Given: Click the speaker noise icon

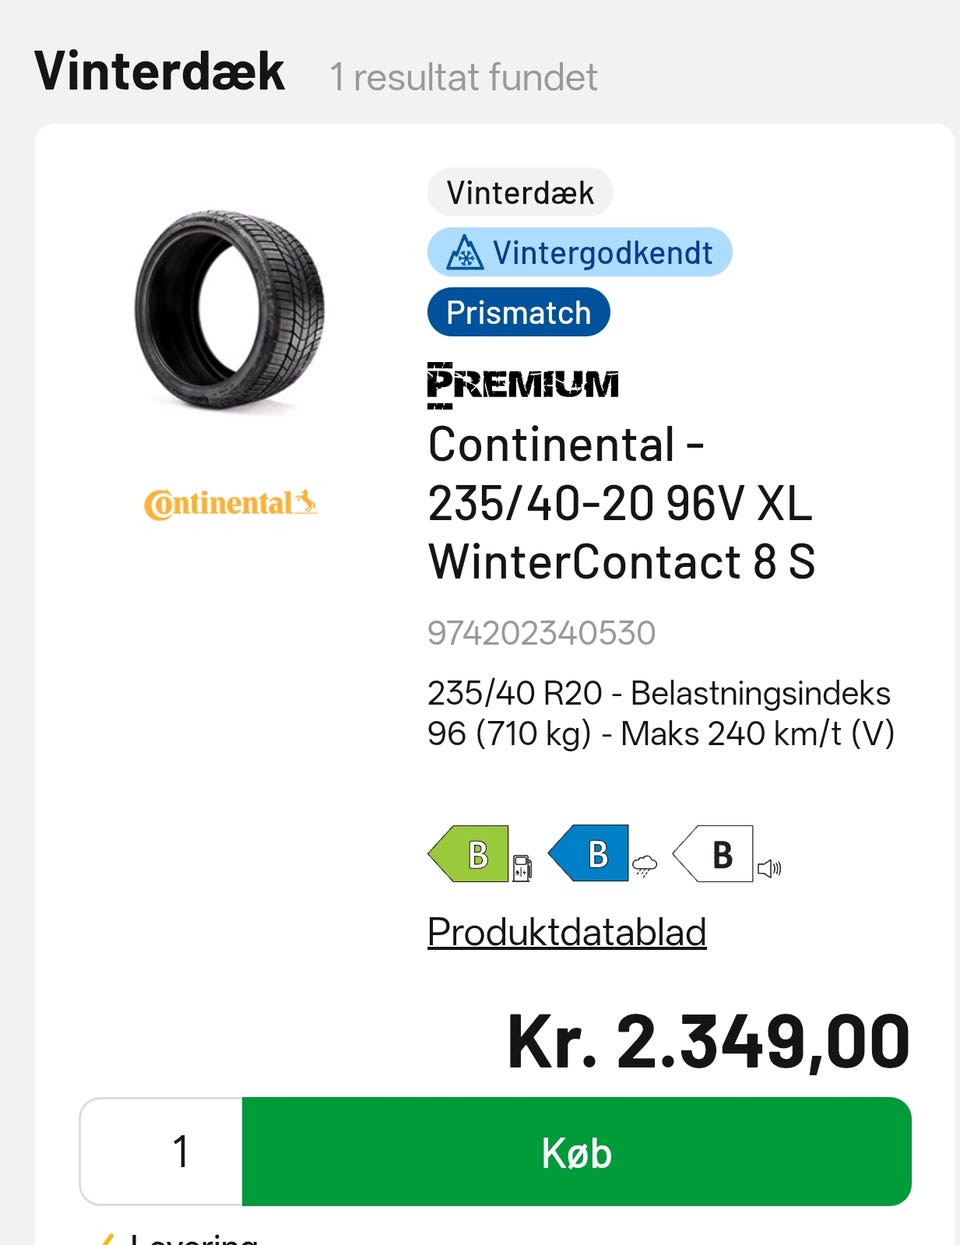Looking at the screenshot, I should click(x=769, y=868).
